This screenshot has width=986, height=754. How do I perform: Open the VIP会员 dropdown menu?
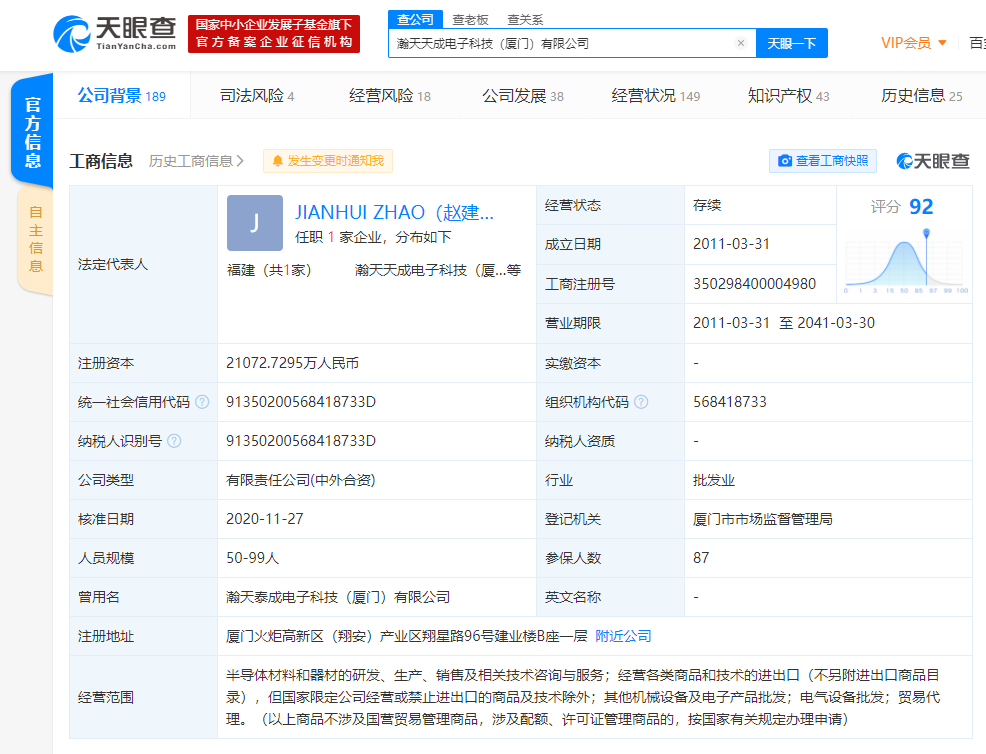click(x=914, y=43)
